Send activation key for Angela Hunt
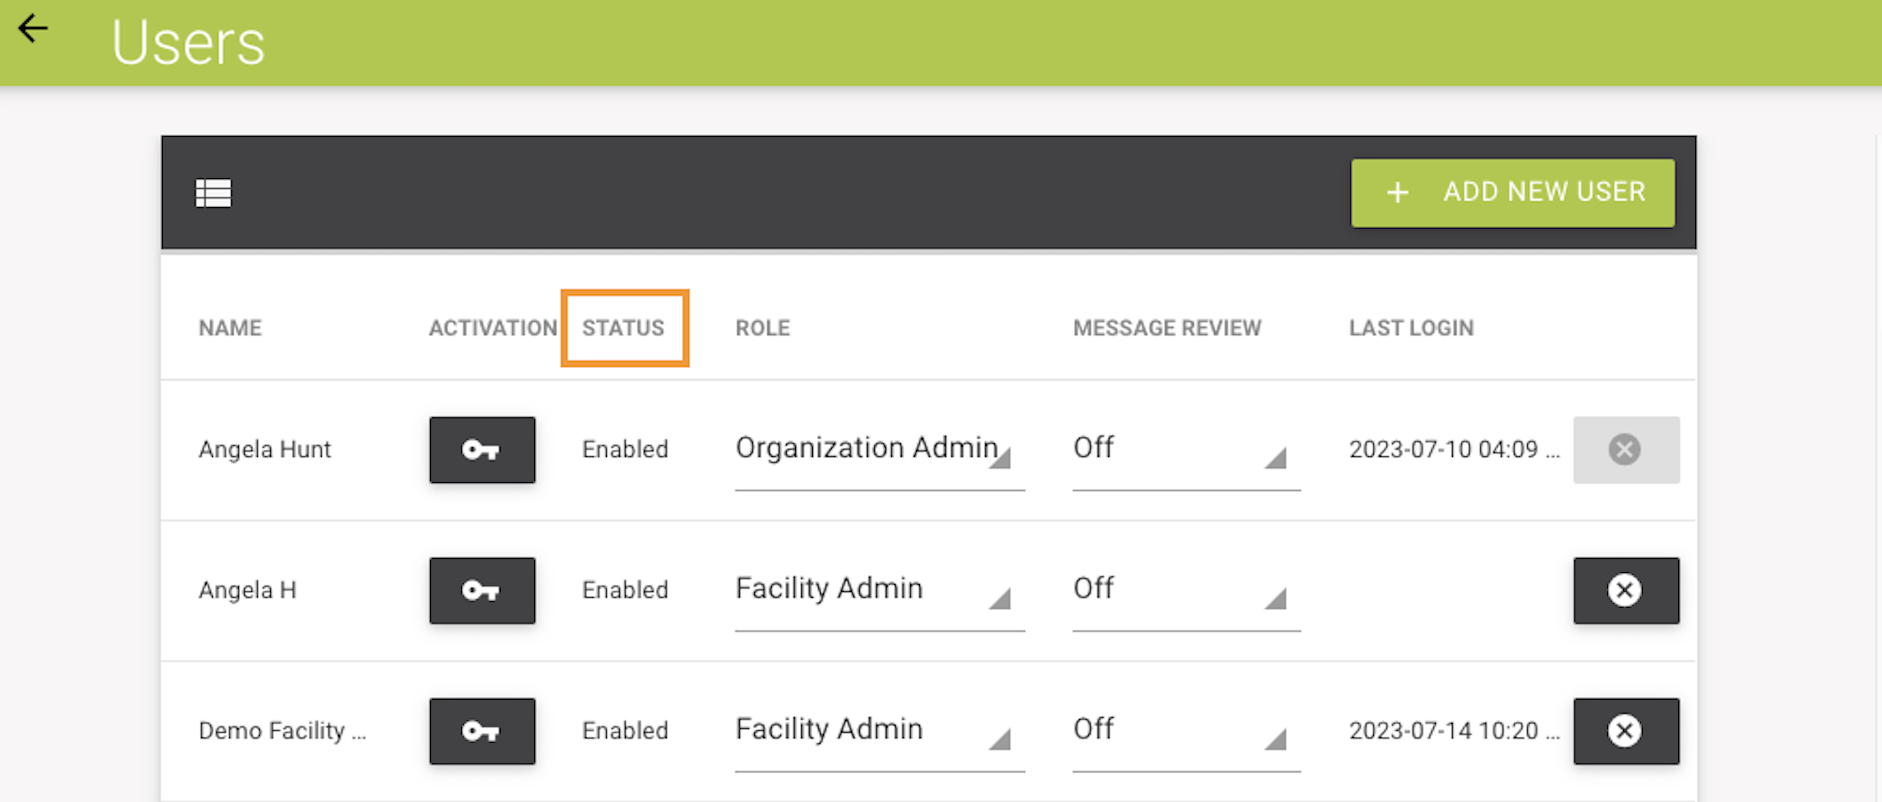The width and height of the screenshot is (1882, 802). point(482,450)
